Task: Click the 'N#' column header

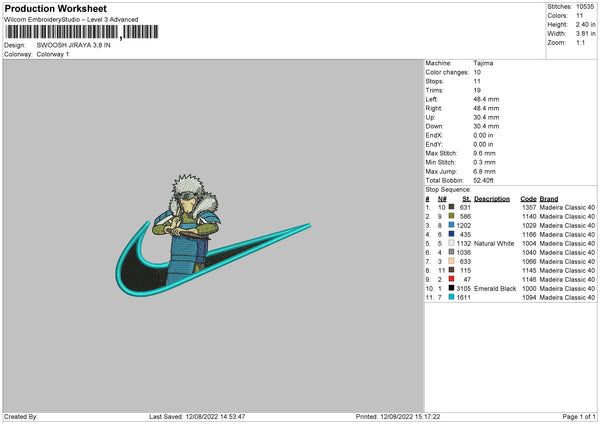Action: 442,199
